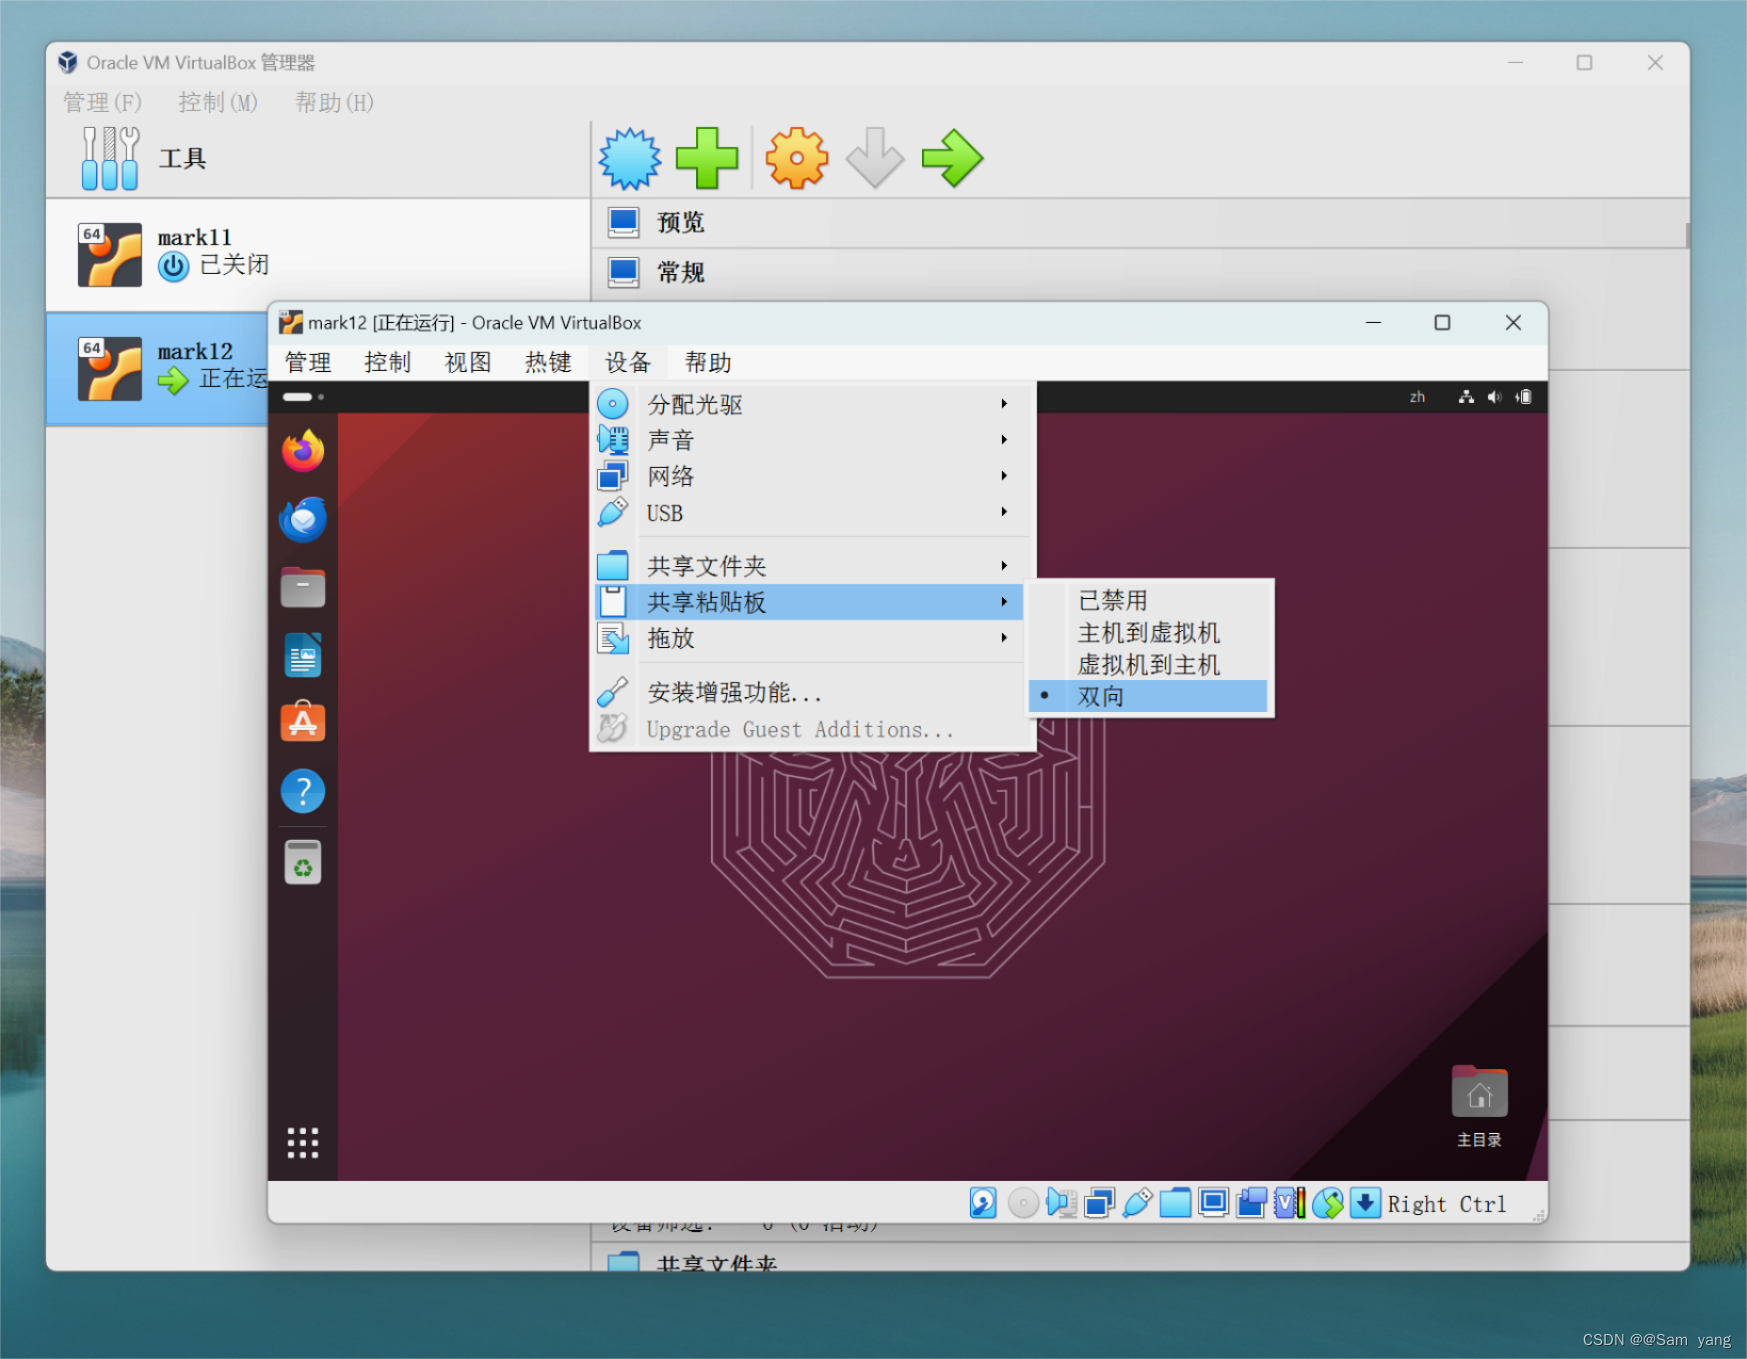Screen dimensions: 1747x1359
Task: Open Settings via the orange gear icon
Action: pyautogui.click(x=796, y=158)
